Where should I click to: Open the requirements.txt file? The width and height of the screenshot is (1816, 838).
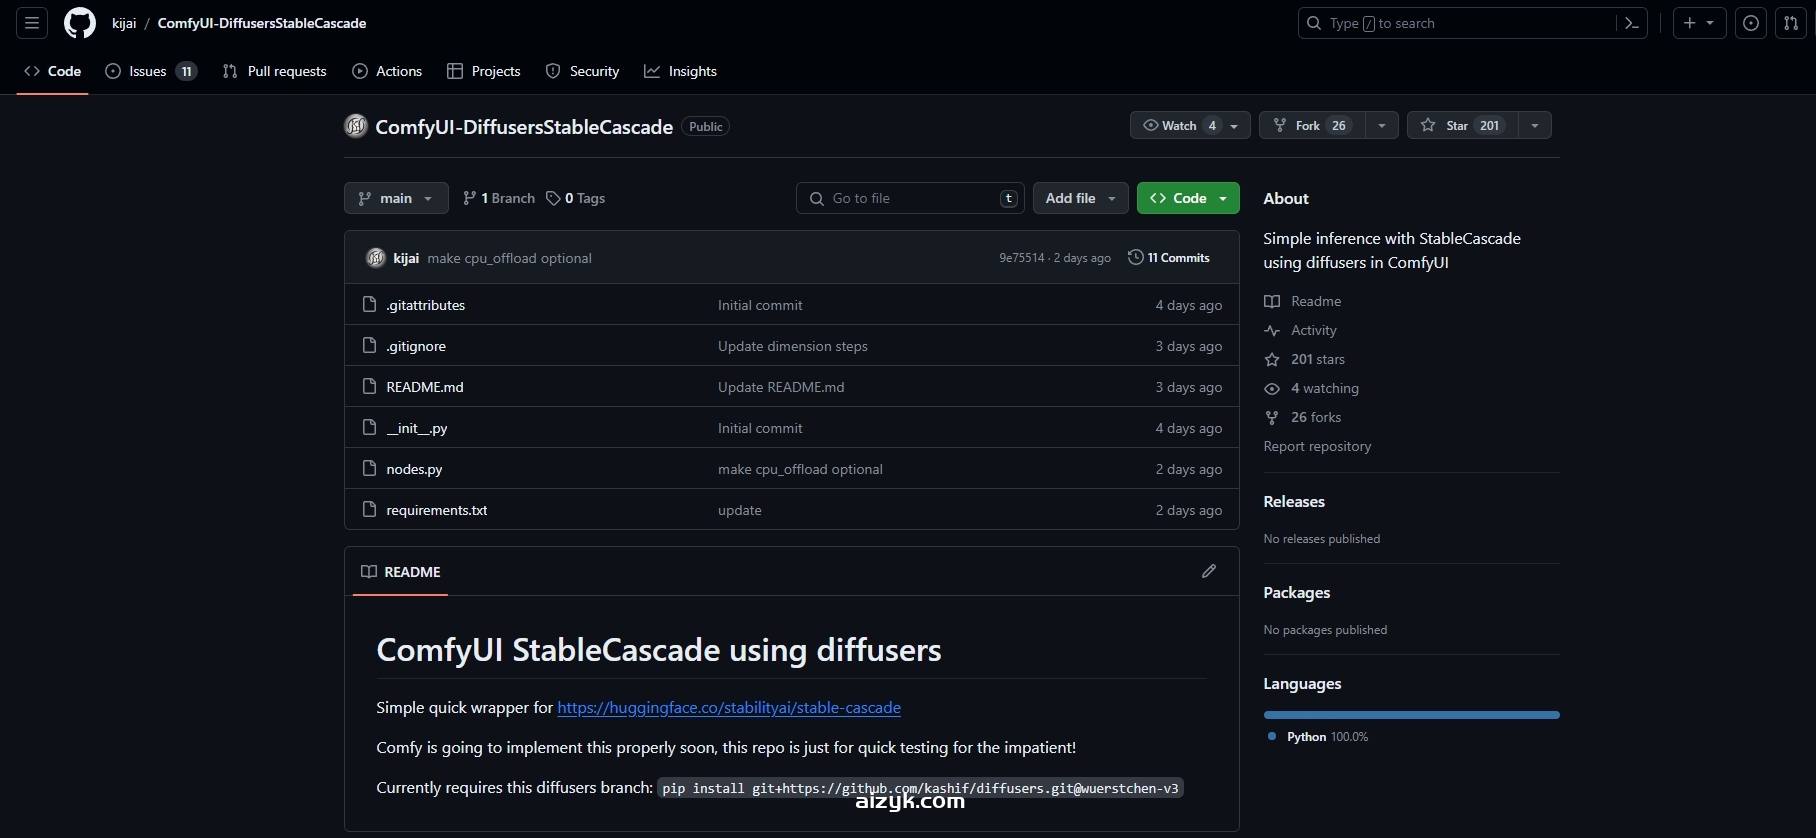437,510
